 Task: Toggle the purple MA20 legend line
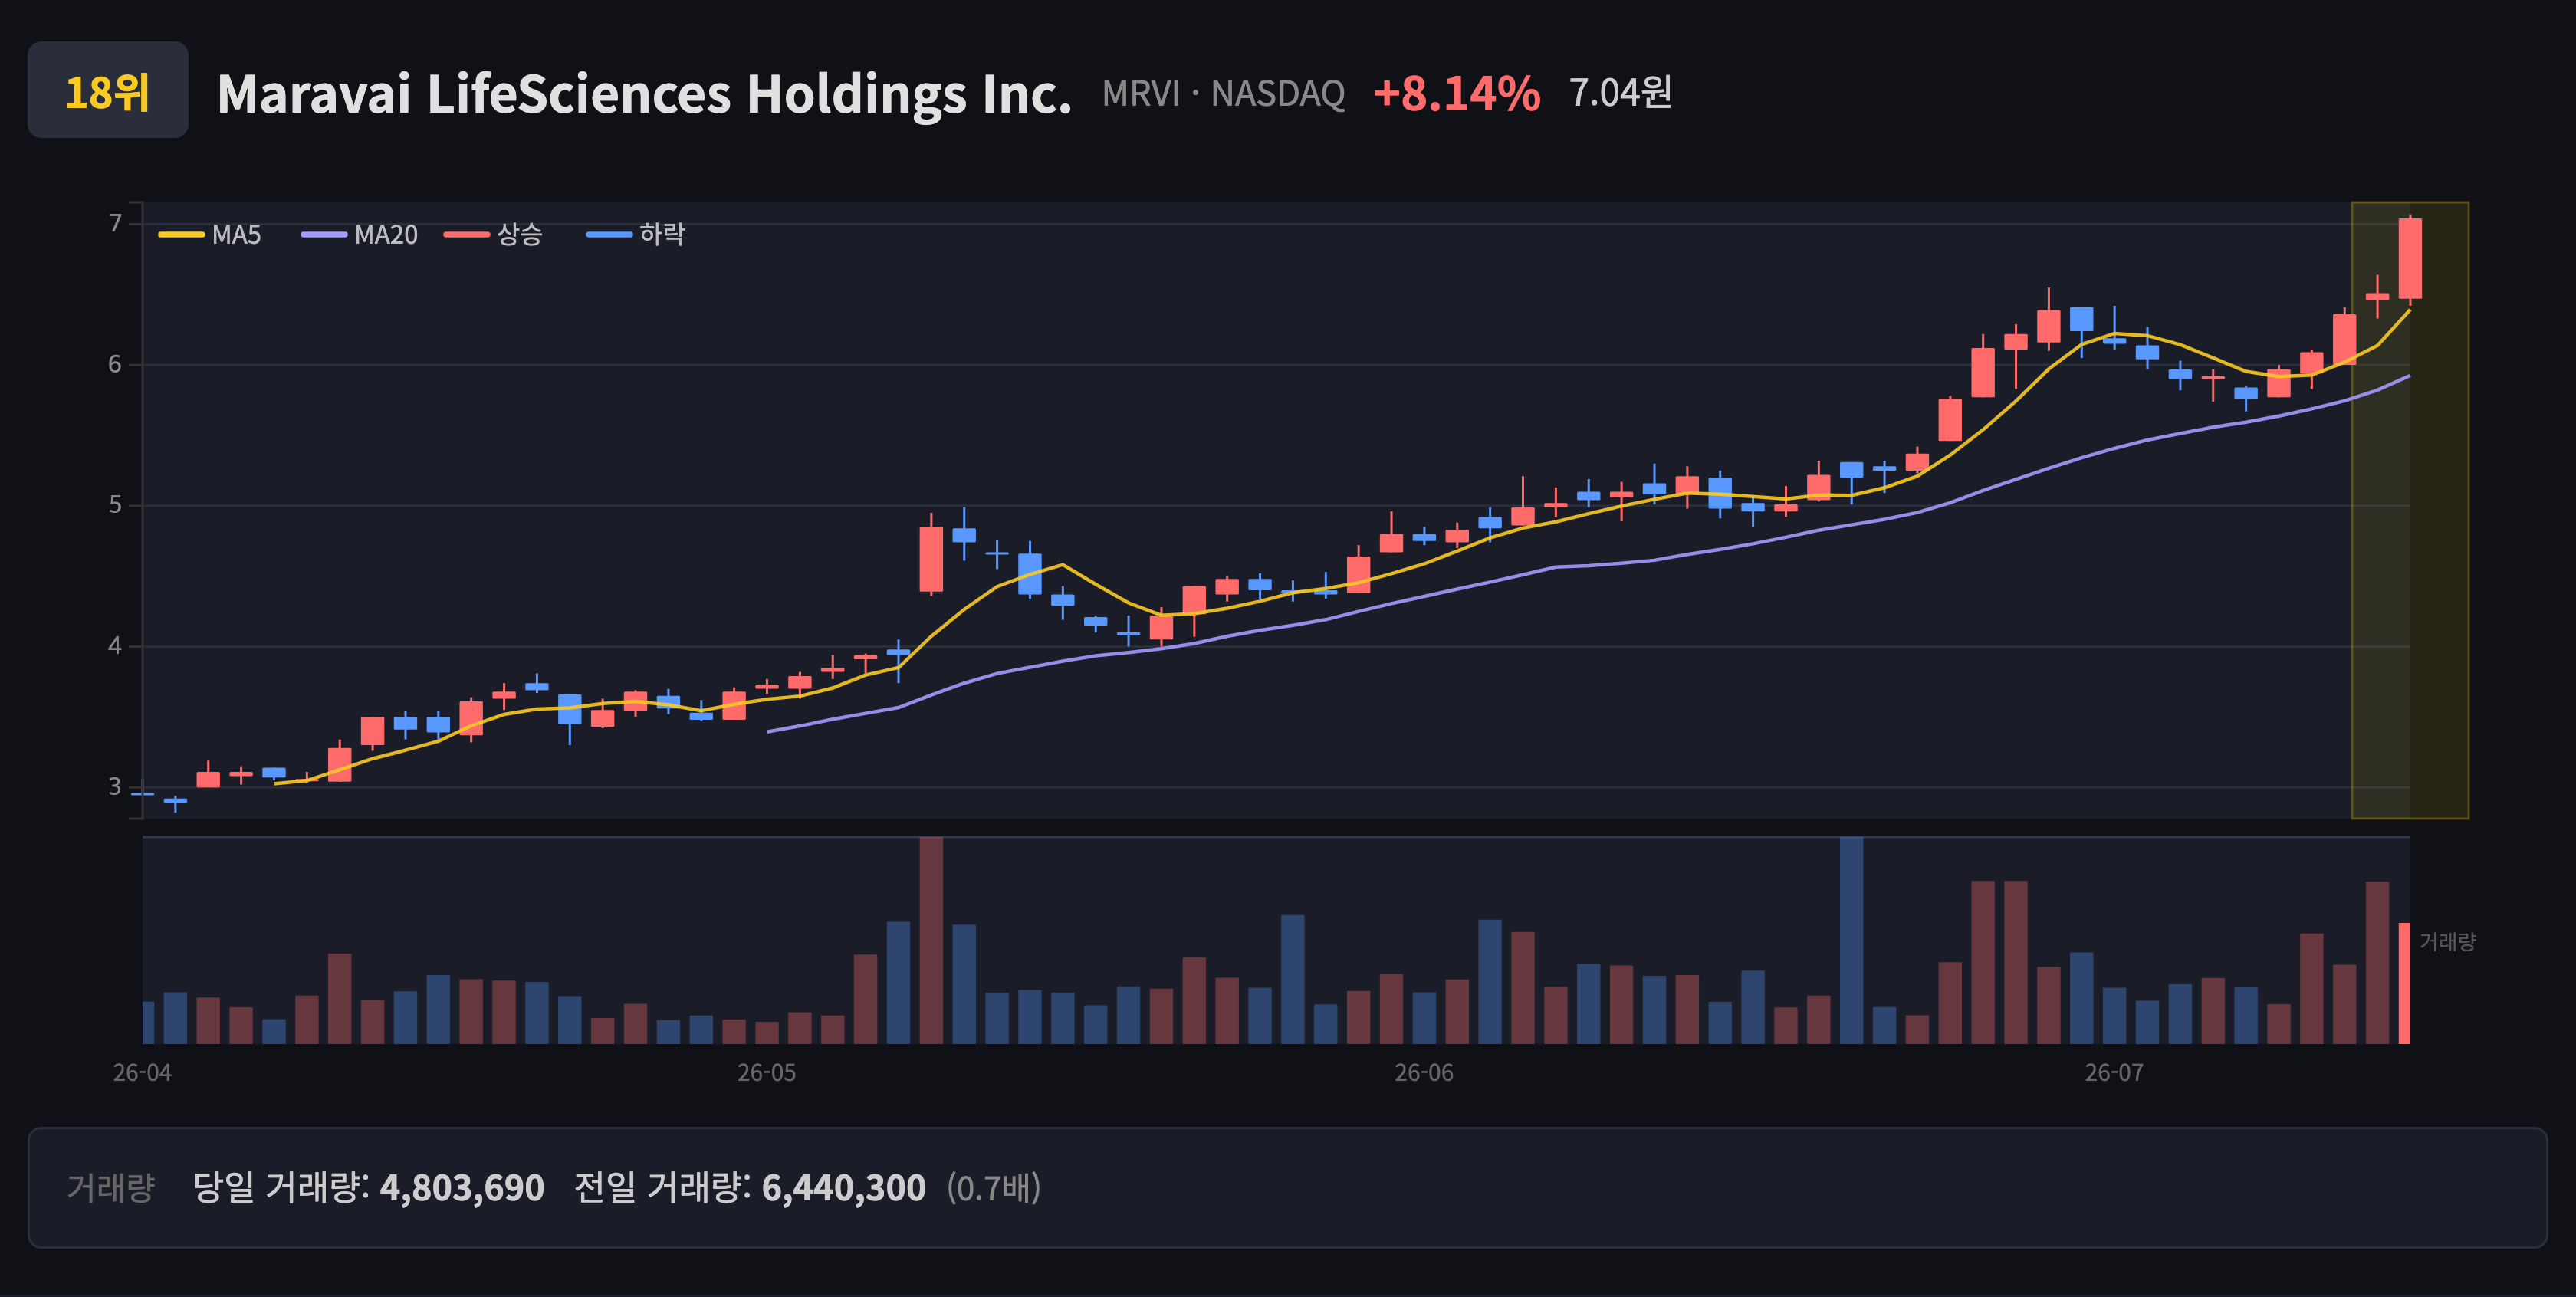coord(324,235)
